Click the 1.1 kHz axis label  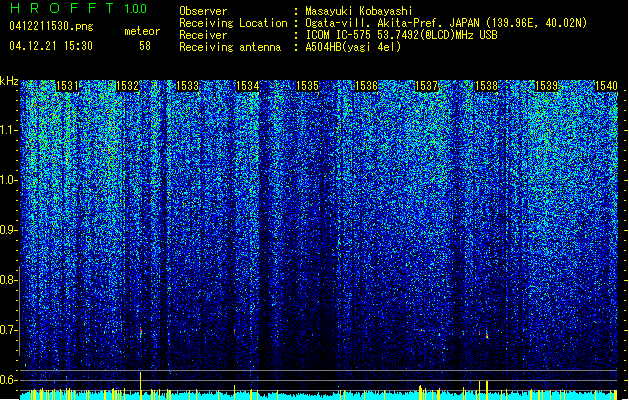tap(7, 130)
